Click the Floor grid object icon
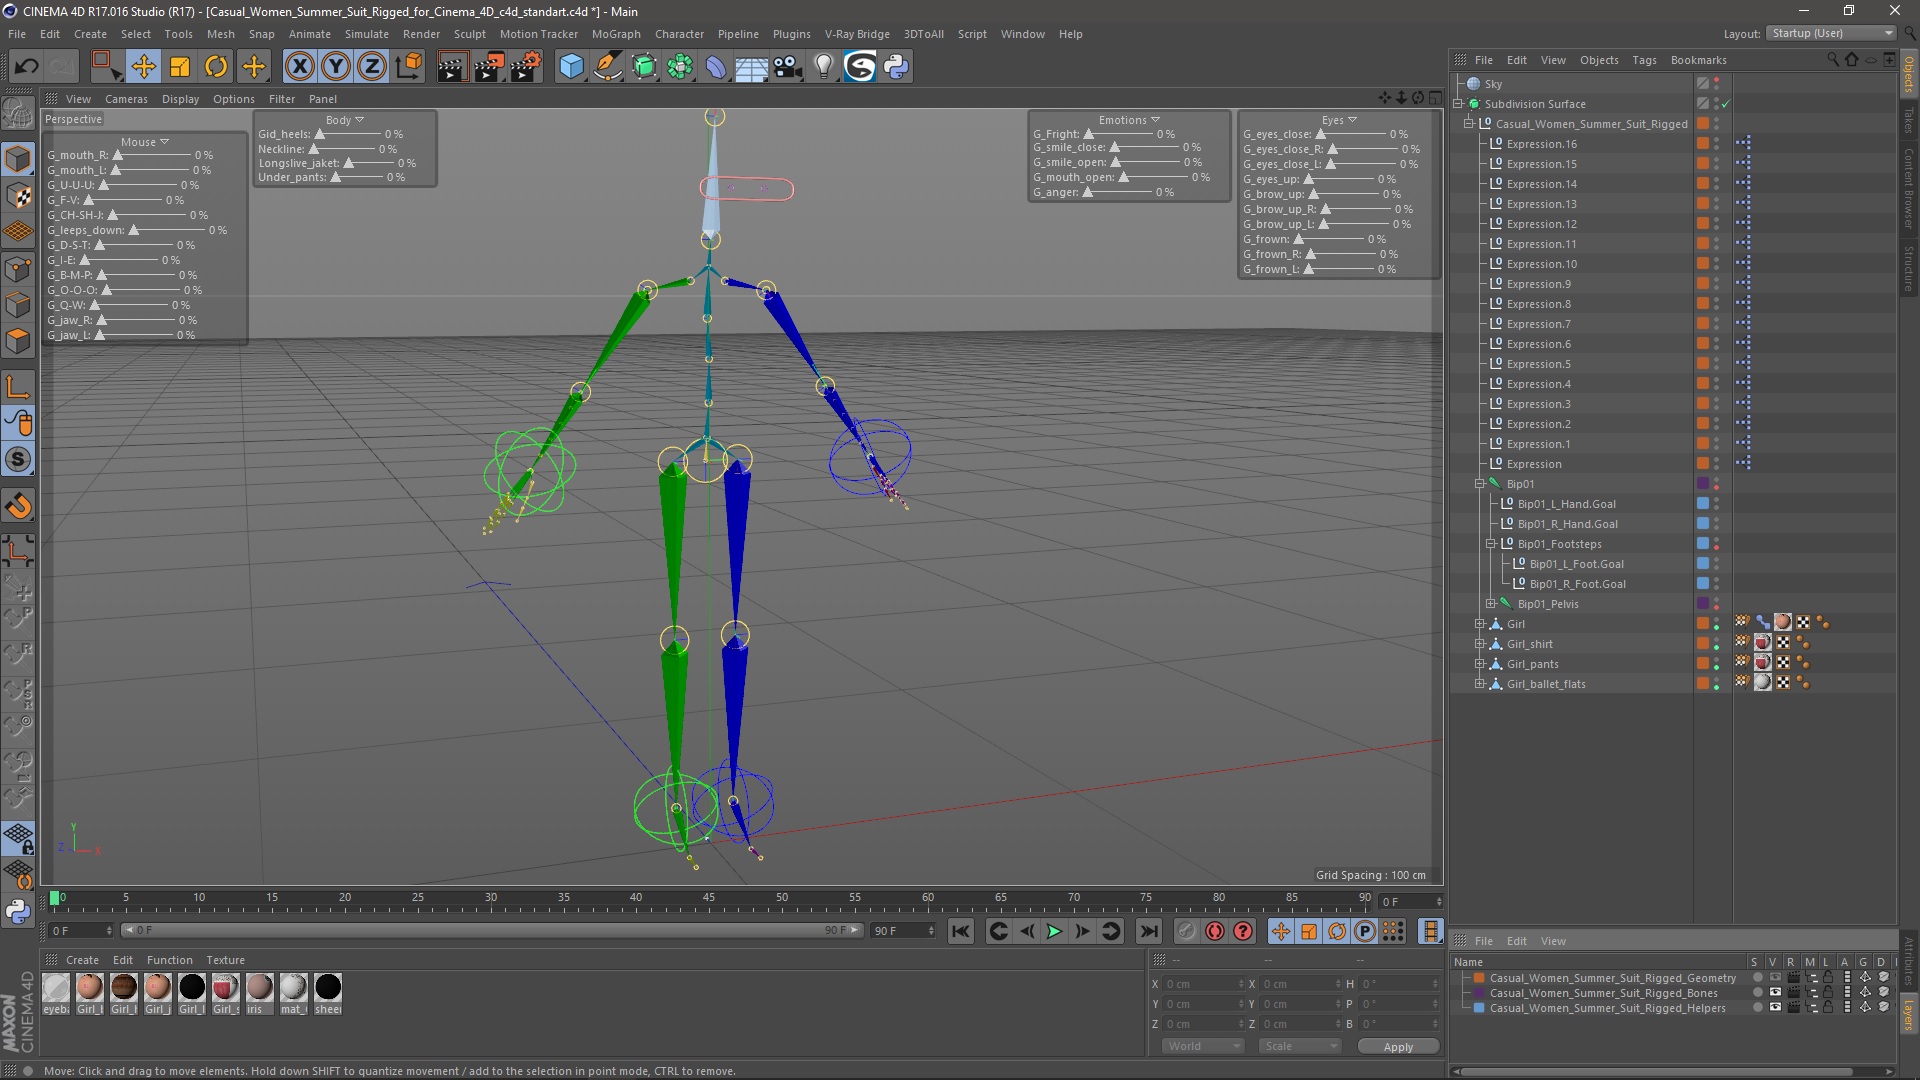The height and width of the screenshot is (1080, 1920). click(x=751, y=67)
